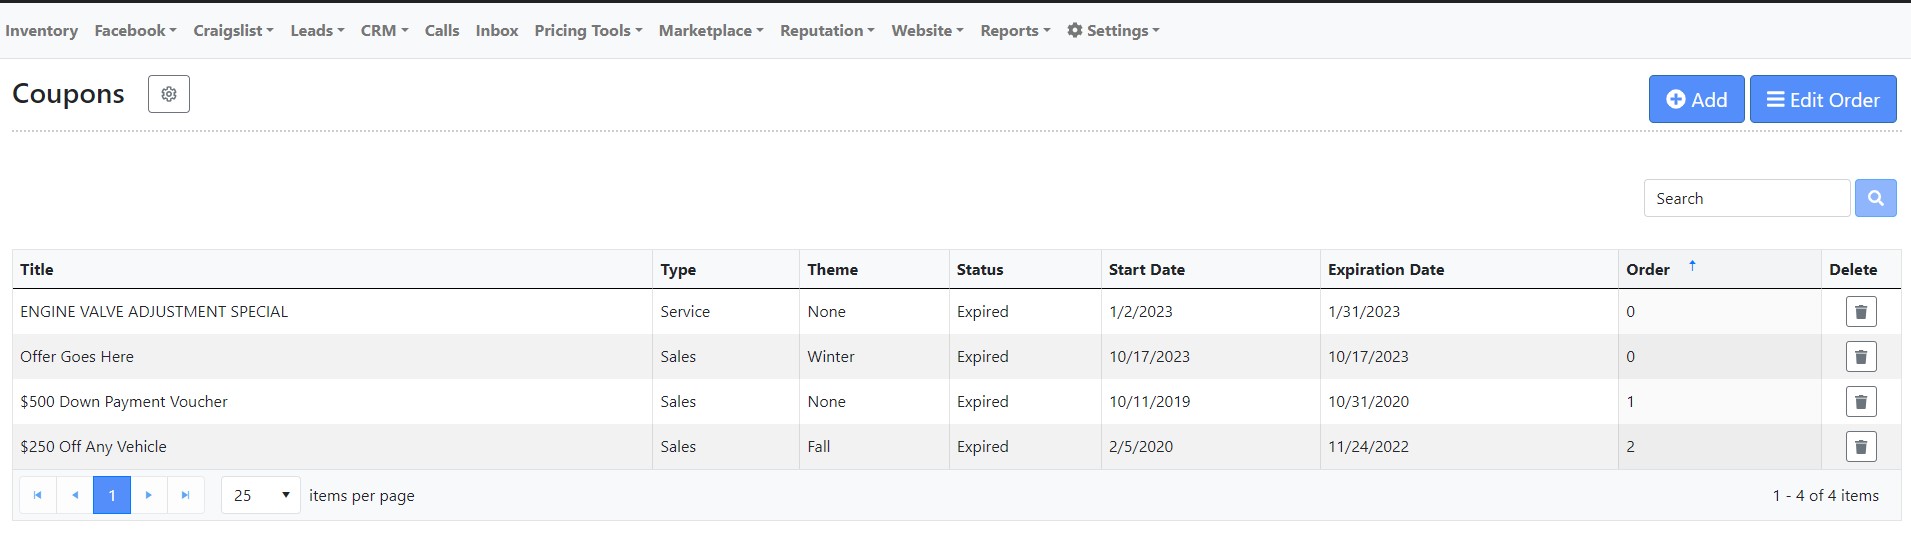This screenshot has height=539, width=1911.
Task: Sort table by Expiration Date column
Action: click(1385, 269)
